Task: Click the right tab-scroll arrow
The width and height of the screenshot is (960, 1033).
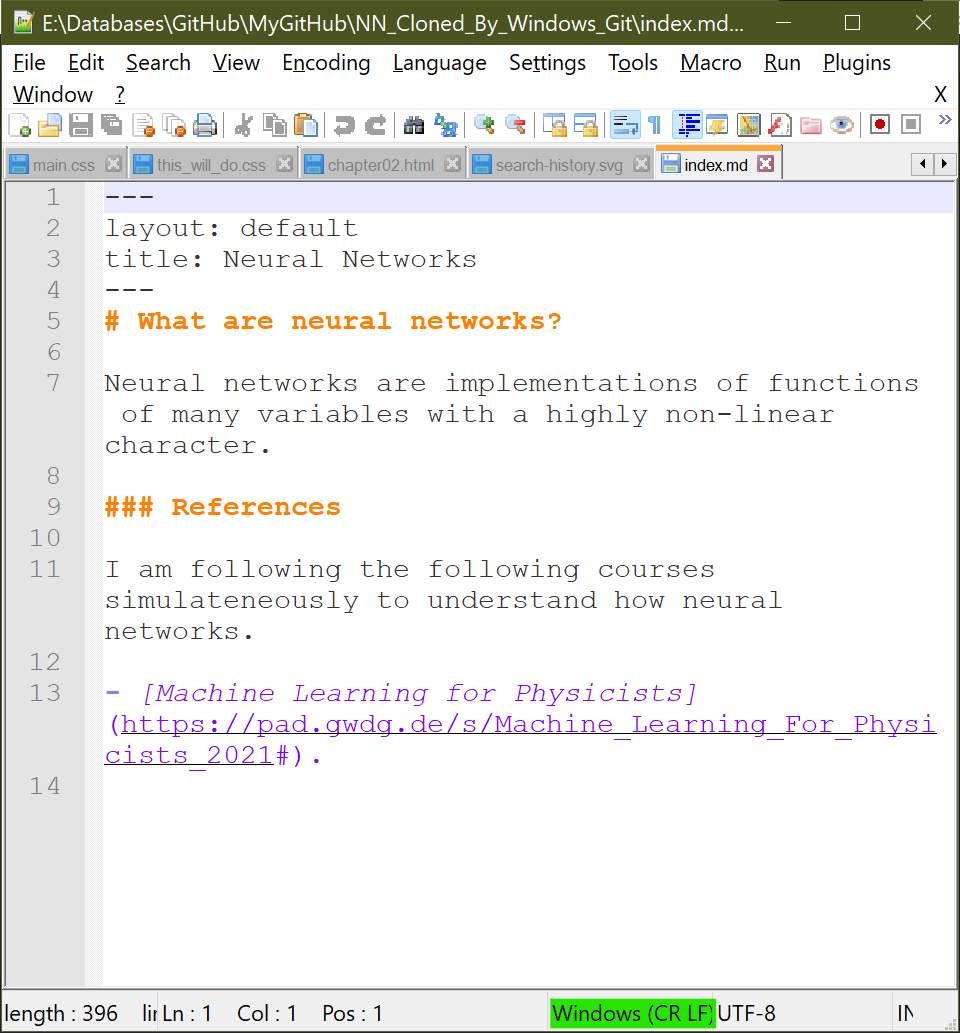Action: click(946, 163)
